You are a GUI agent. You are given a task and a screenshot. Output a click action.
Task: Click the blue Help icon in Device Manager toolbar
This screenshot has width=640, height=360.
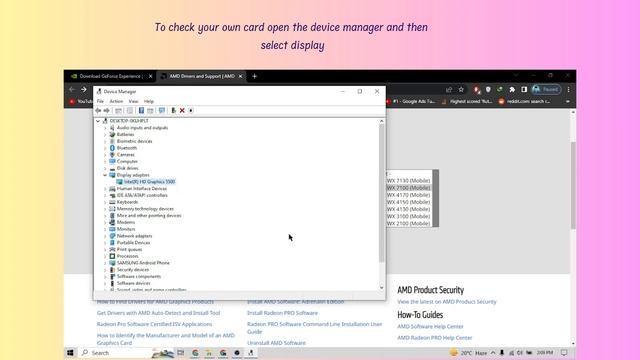[x=141, y=111]
